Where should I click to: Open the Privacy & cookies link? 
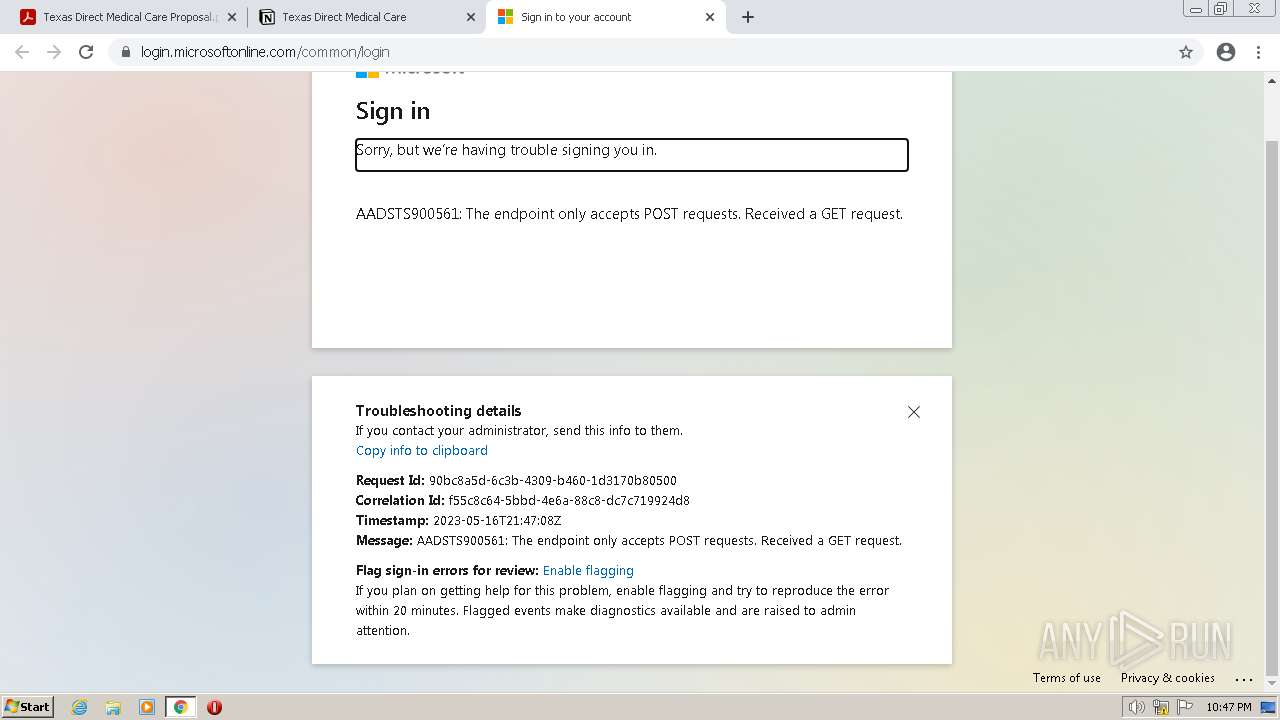[x=1168, y=678]
